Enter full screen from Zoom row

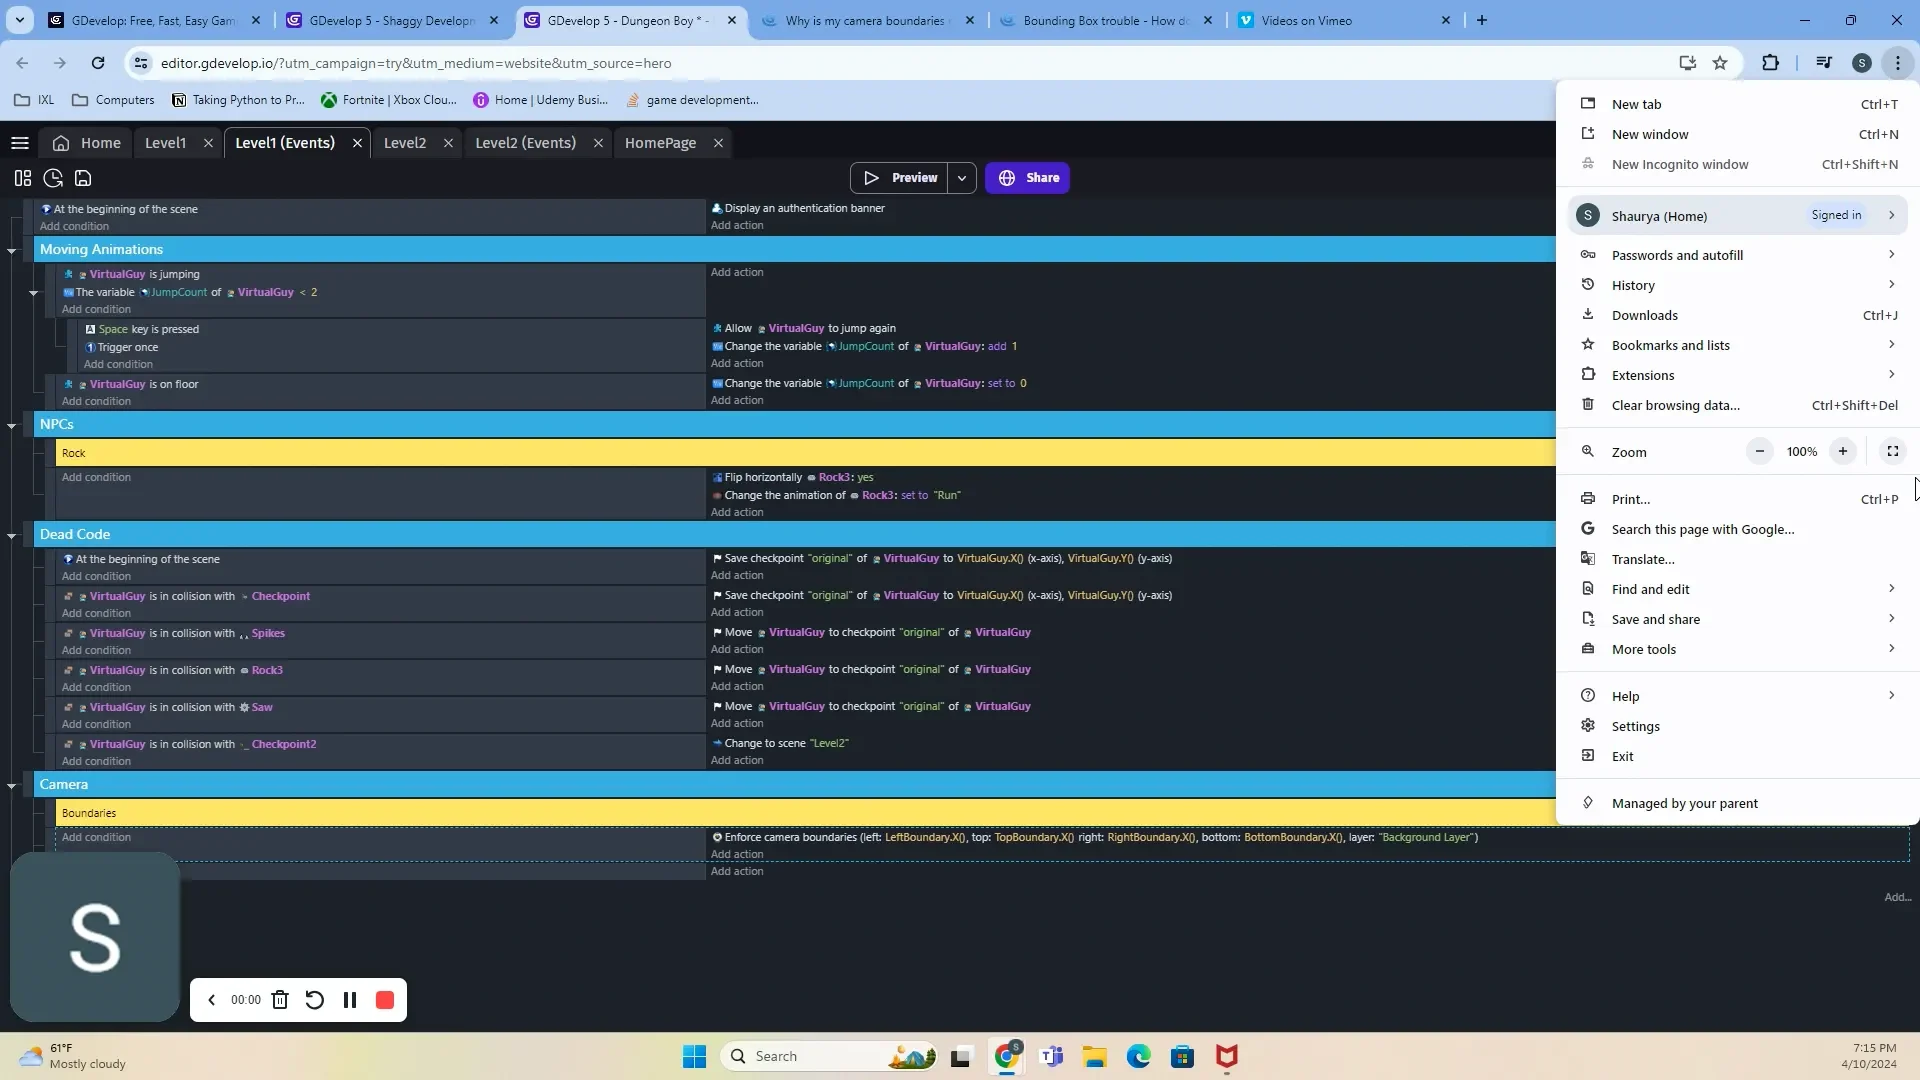[x=1892, y=452]
